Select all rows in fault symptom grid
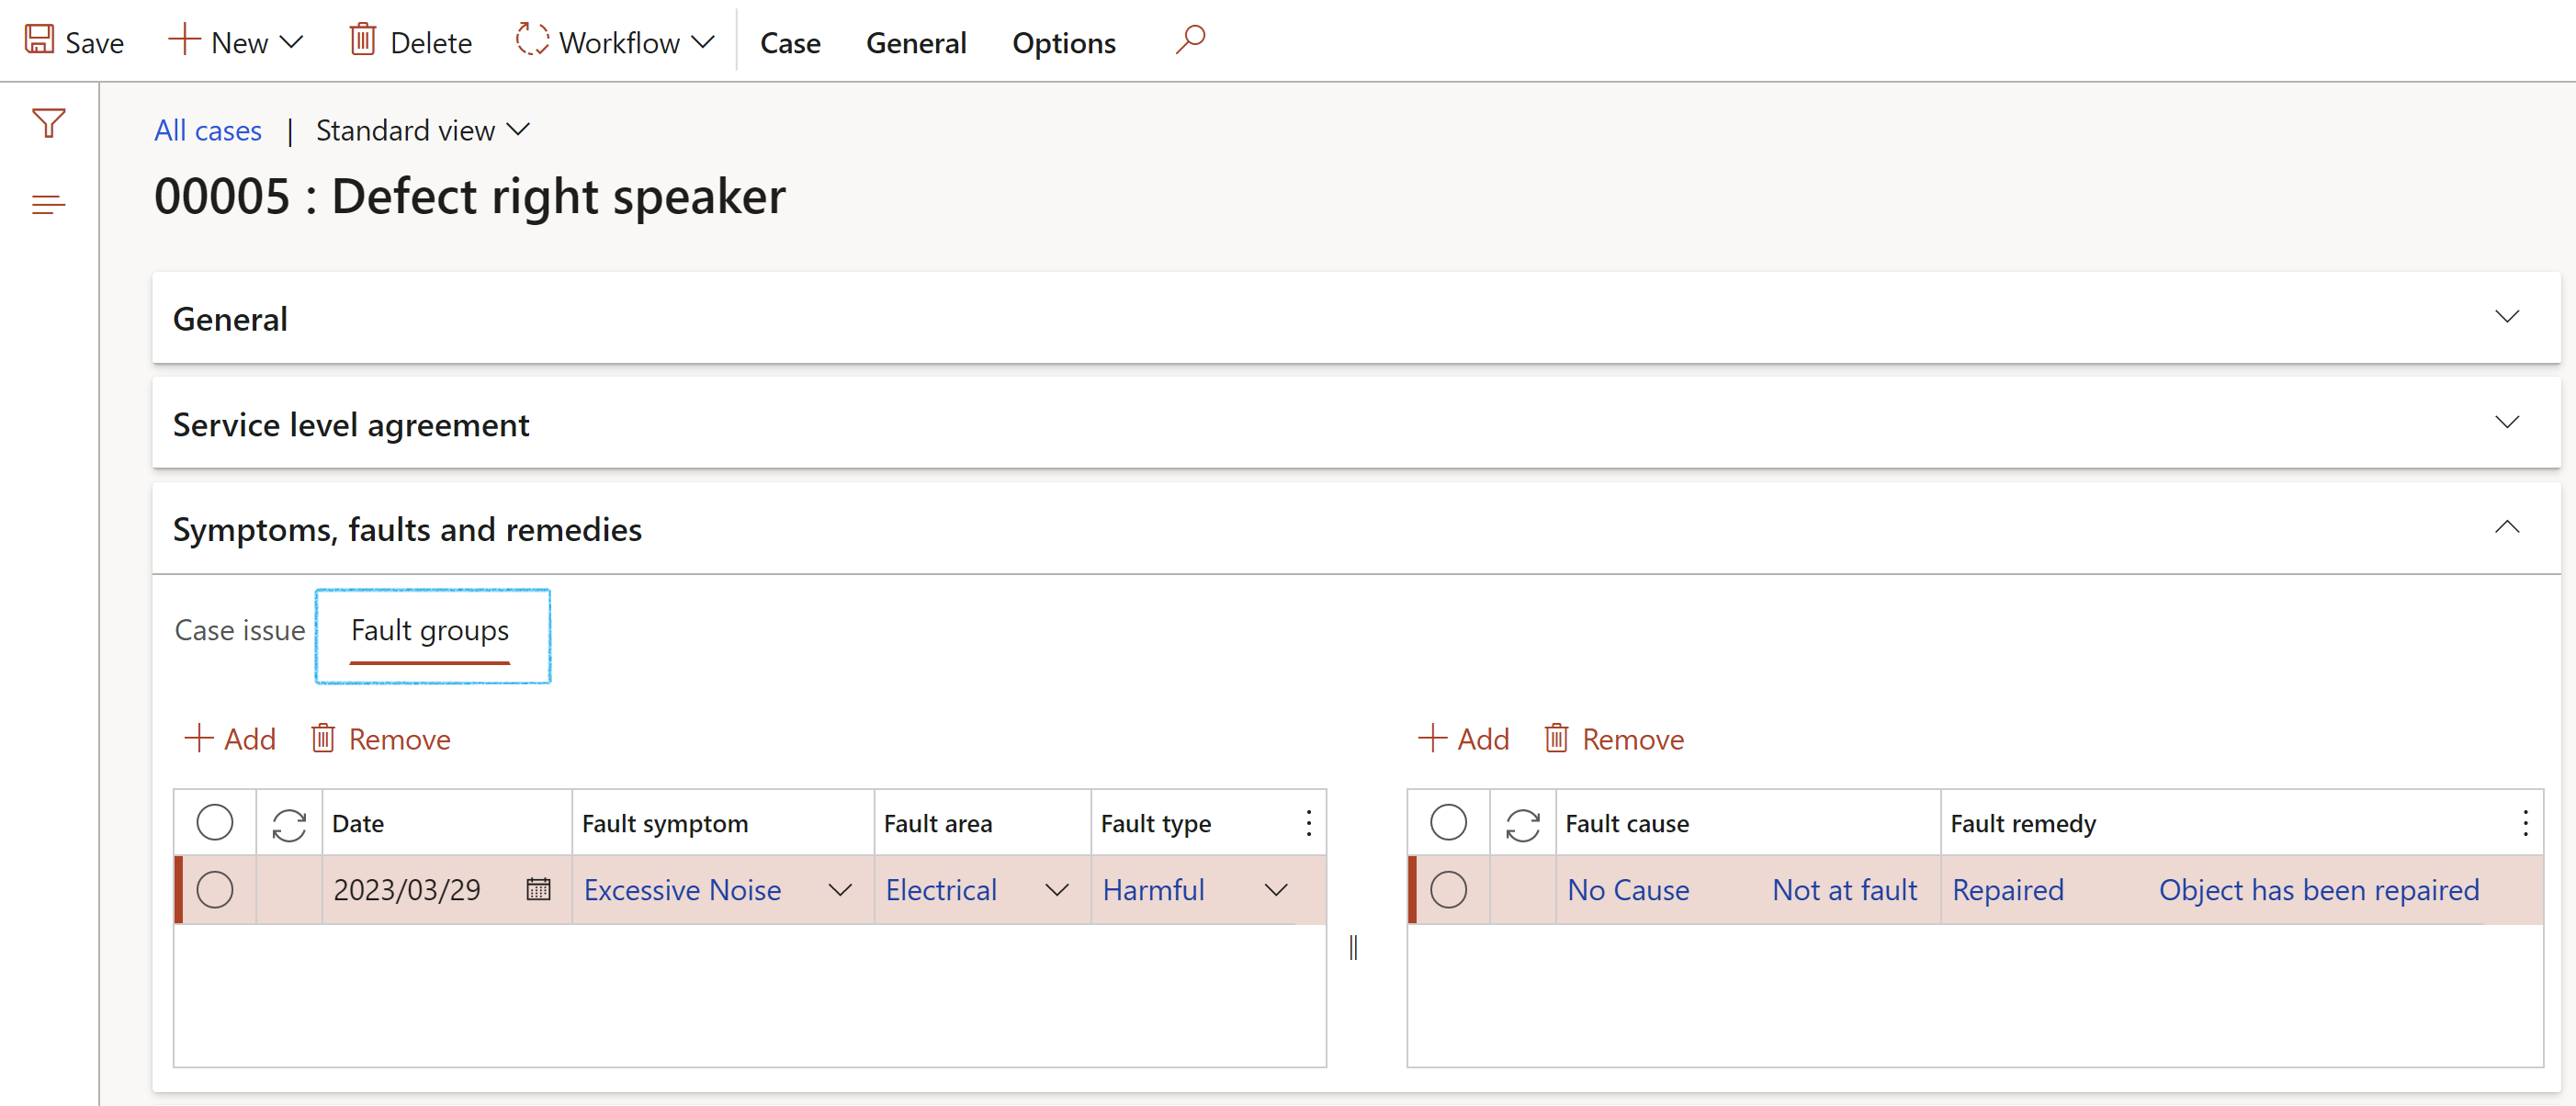Screen dimensions: 2576x1106 coord(215,823)
